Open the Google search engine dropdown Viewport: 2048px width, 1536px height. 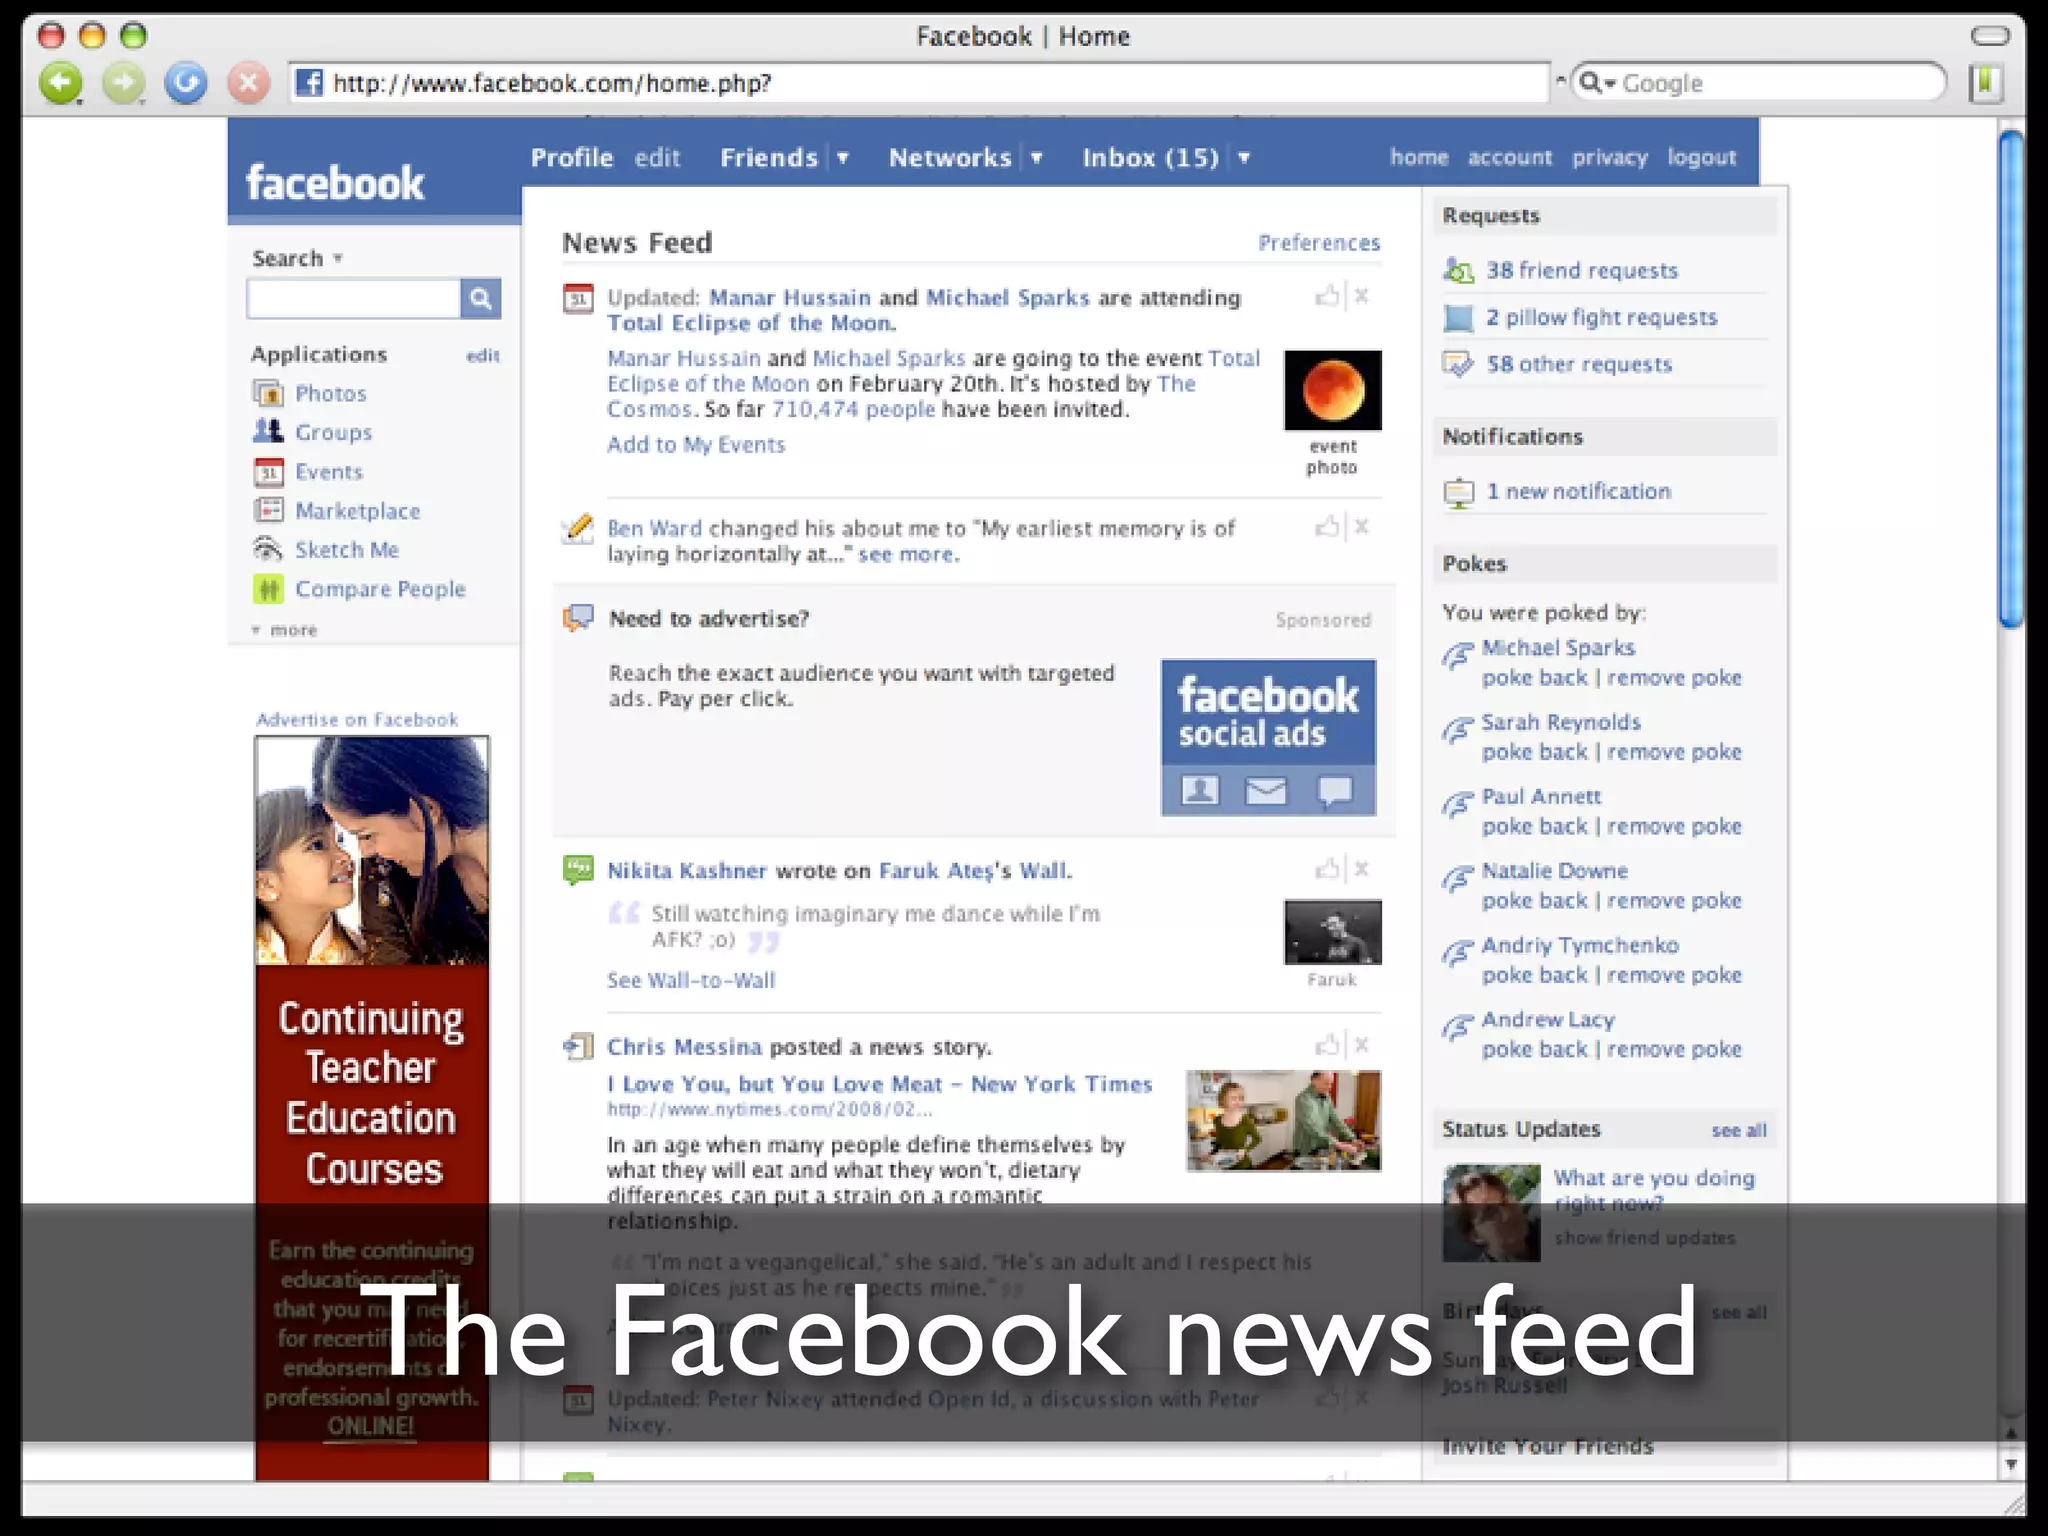(x=1598, y=83)
